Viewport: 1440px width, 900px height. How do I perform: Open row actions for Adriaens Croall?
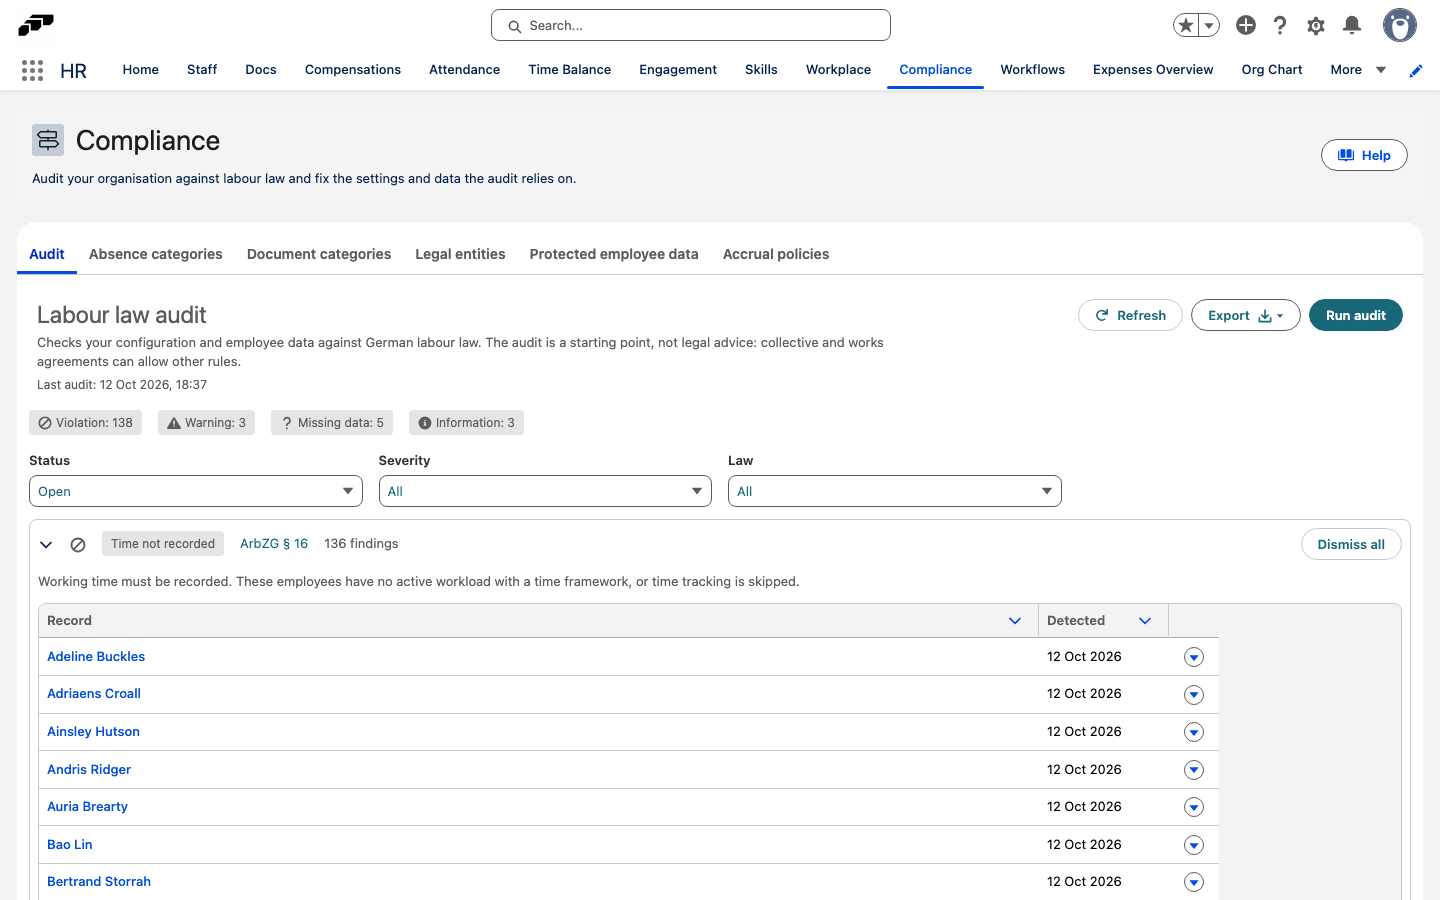(1194, 695)
